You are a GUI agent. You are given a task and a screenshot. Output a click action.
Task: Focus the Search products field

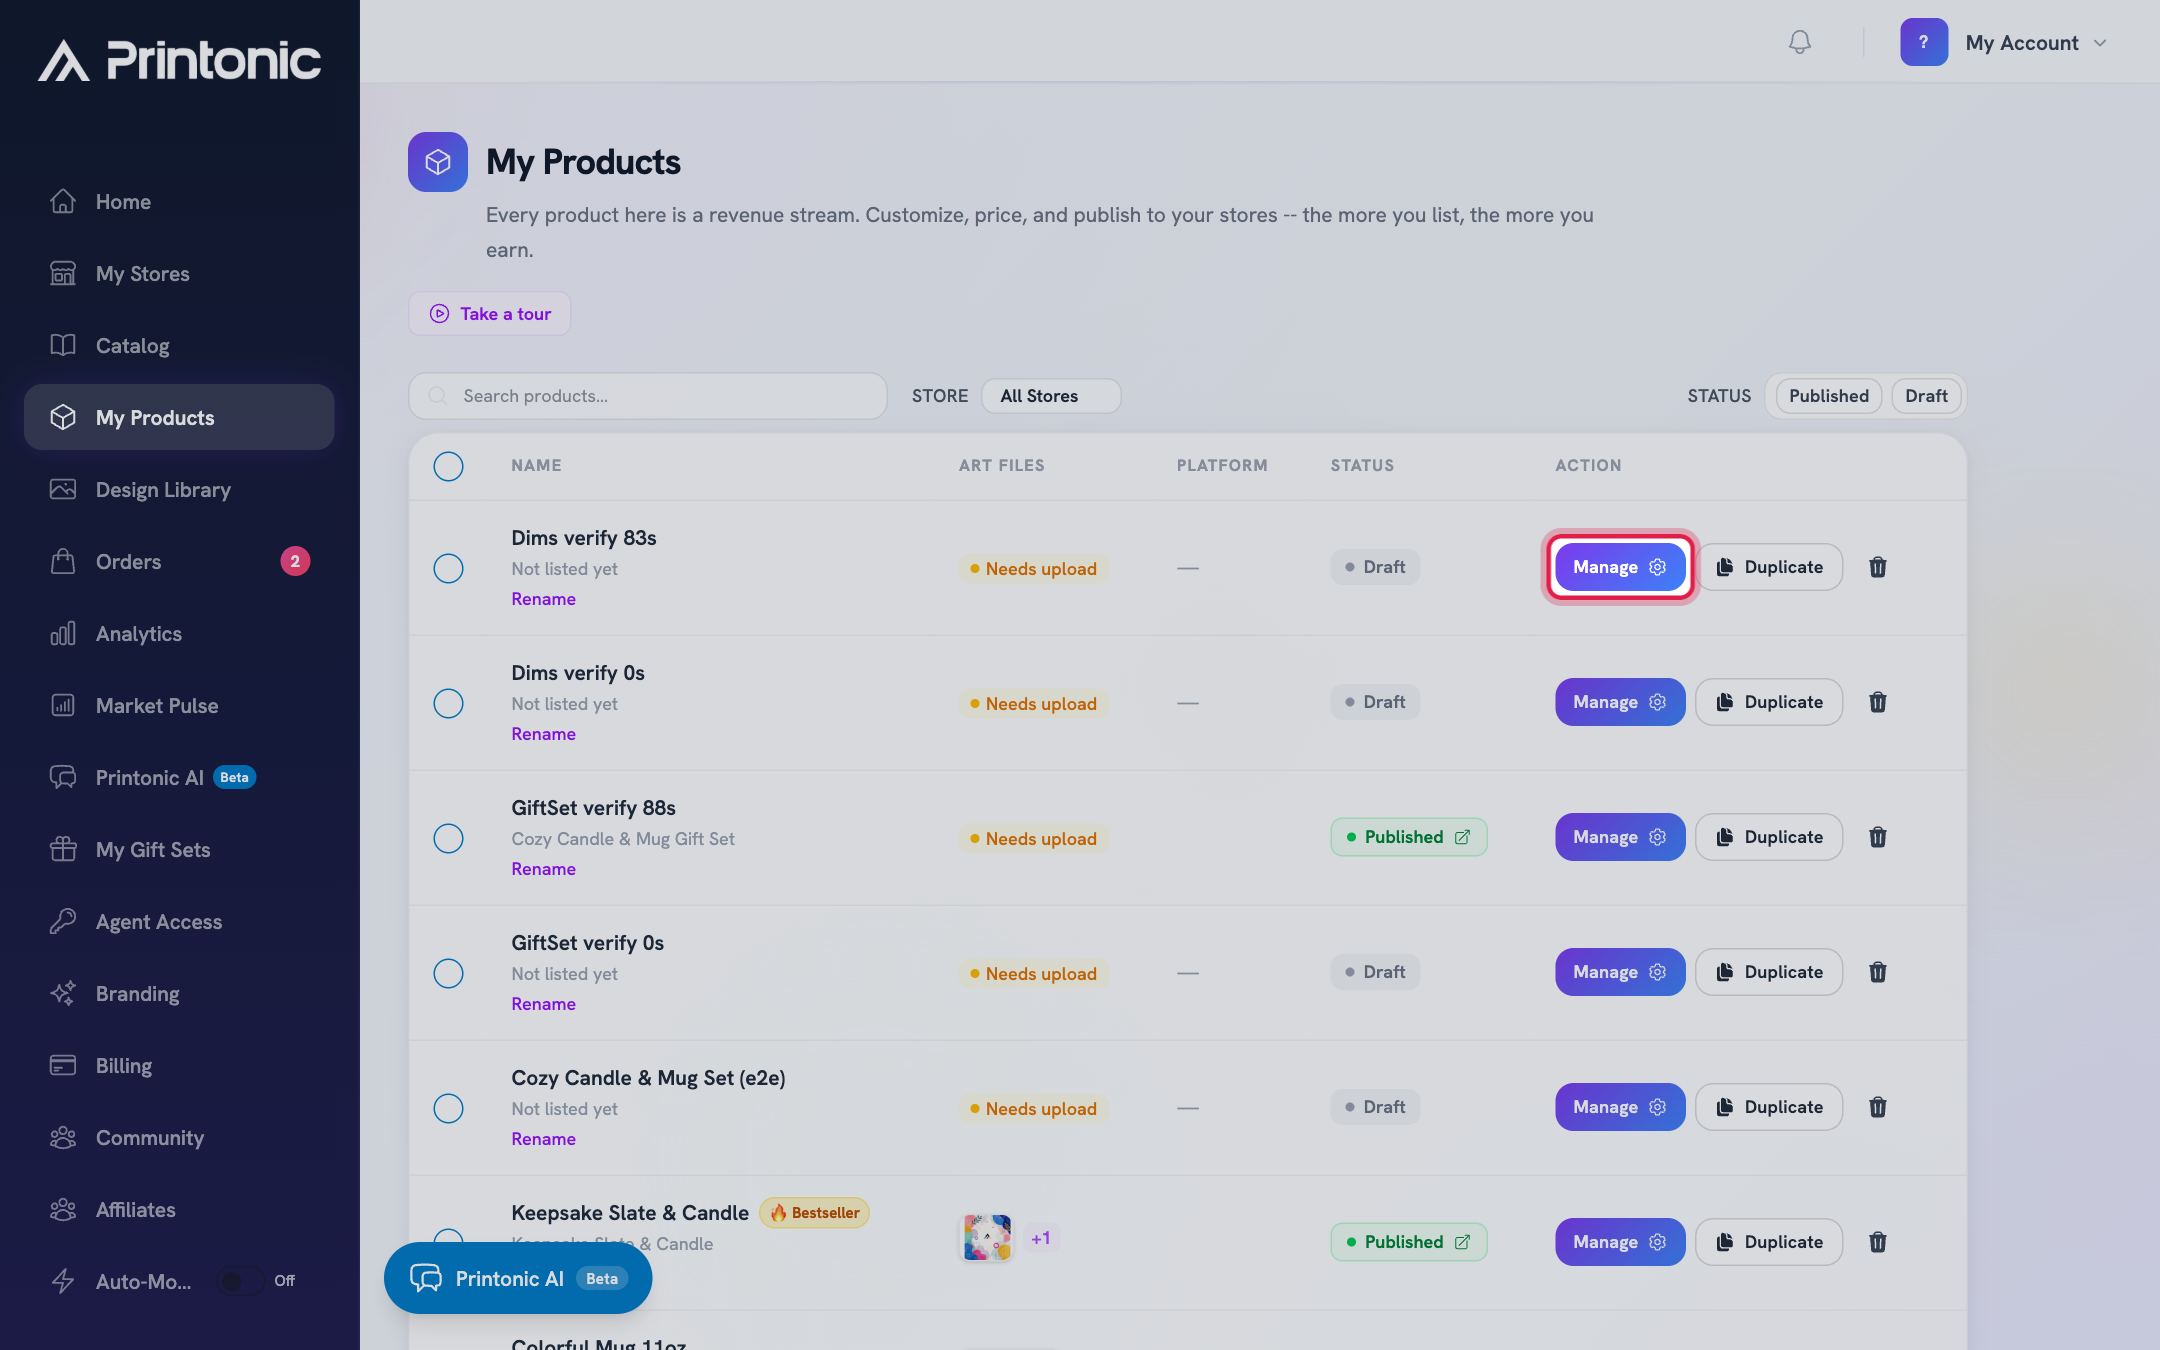tap(648, 396)
